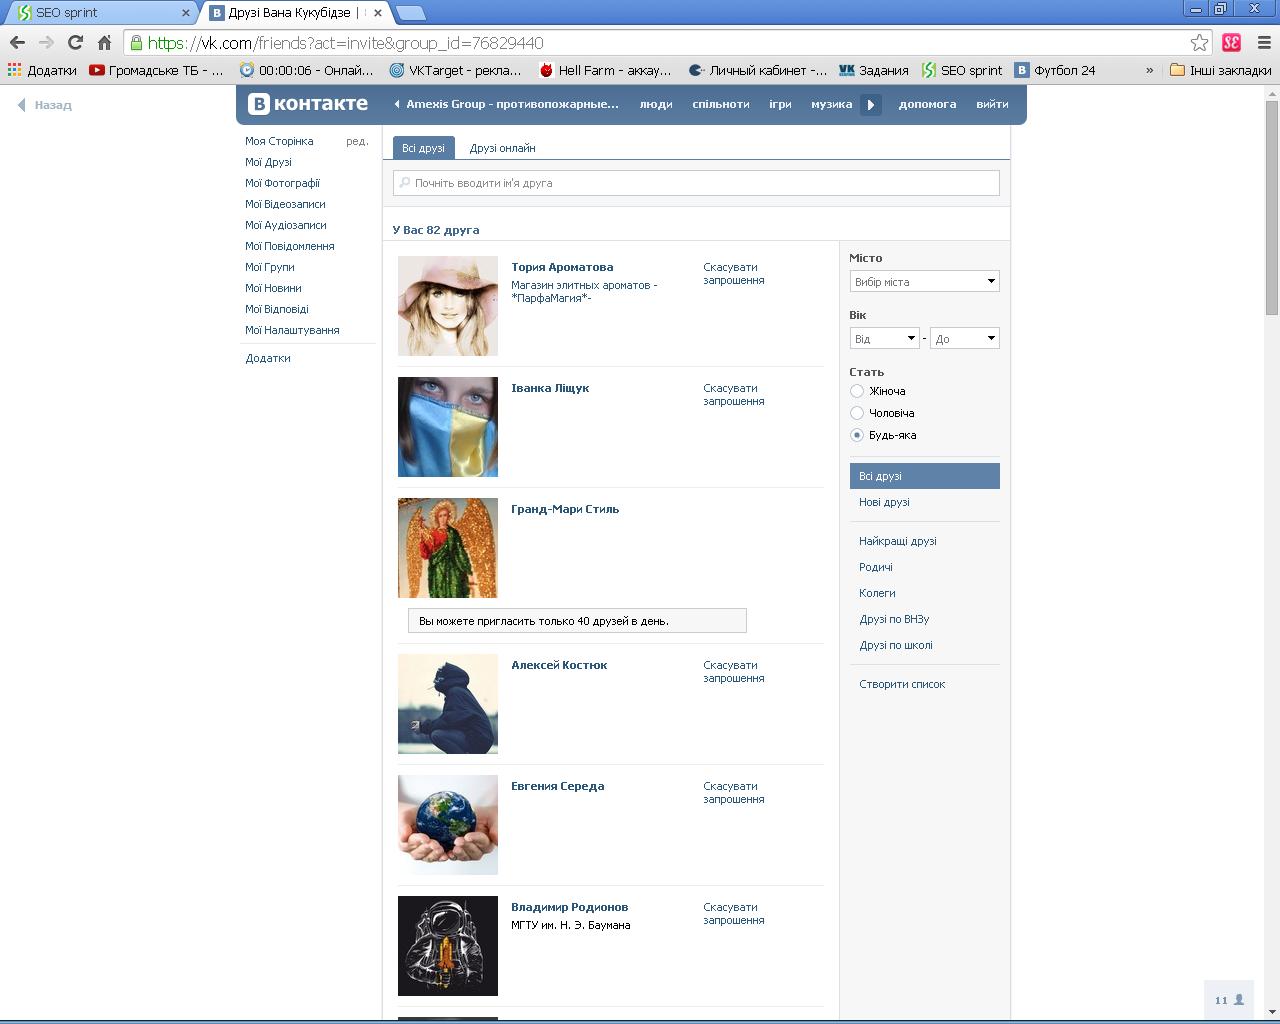Cancel invitation for Владимир Родионов
Screen dimensions: 1280x1024
(x=733, y=914)
